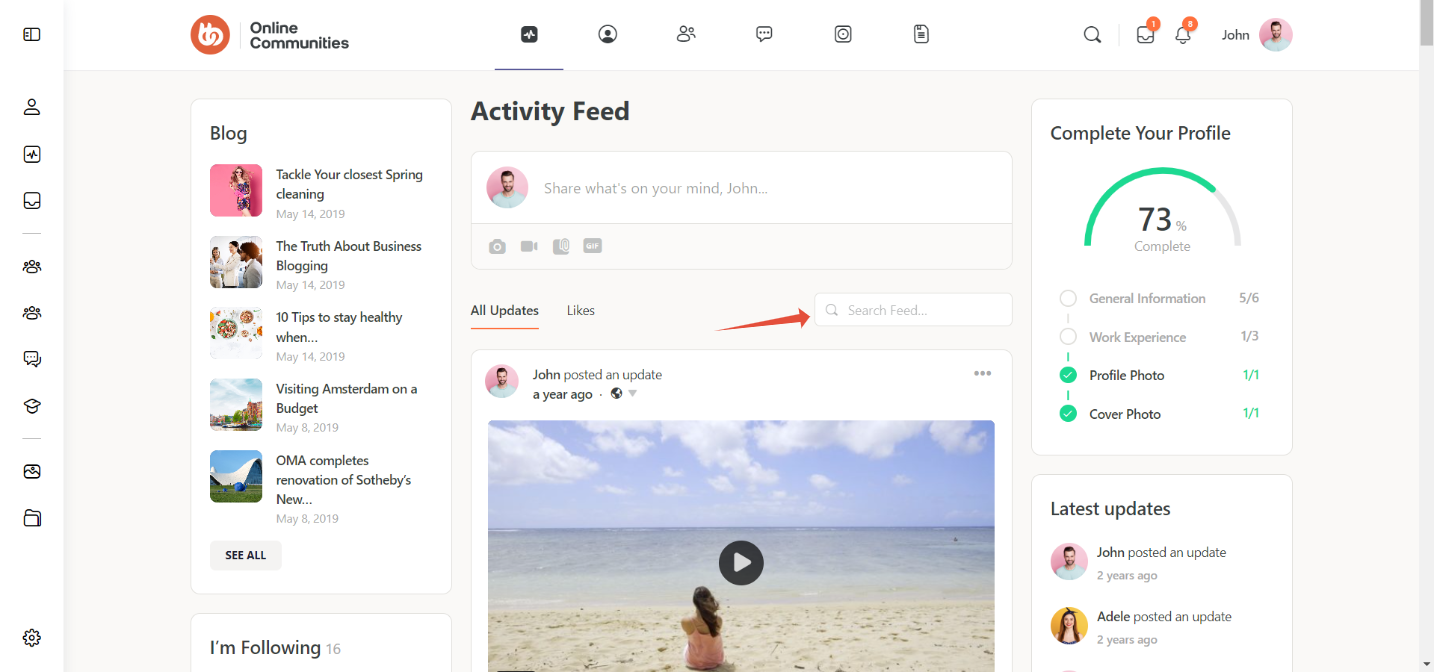
Task: Select the activity feed tab in top navigation
Action: [529, 34]
